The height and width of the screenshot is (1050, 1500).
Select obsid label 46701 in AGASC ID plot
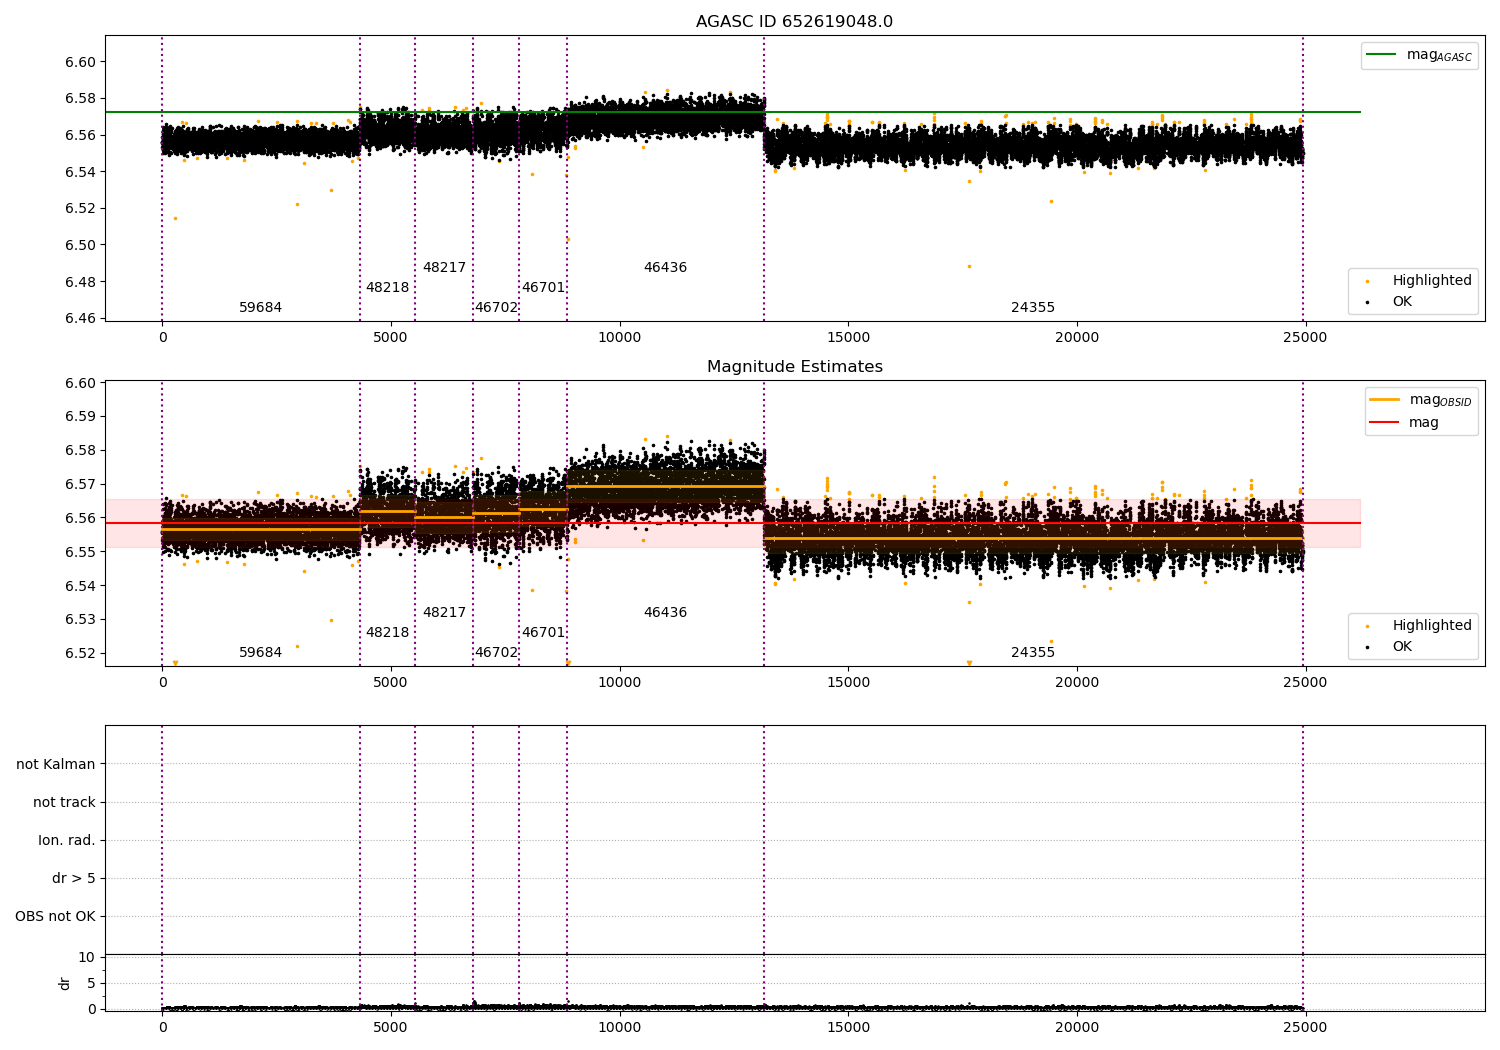click(543, 288)
